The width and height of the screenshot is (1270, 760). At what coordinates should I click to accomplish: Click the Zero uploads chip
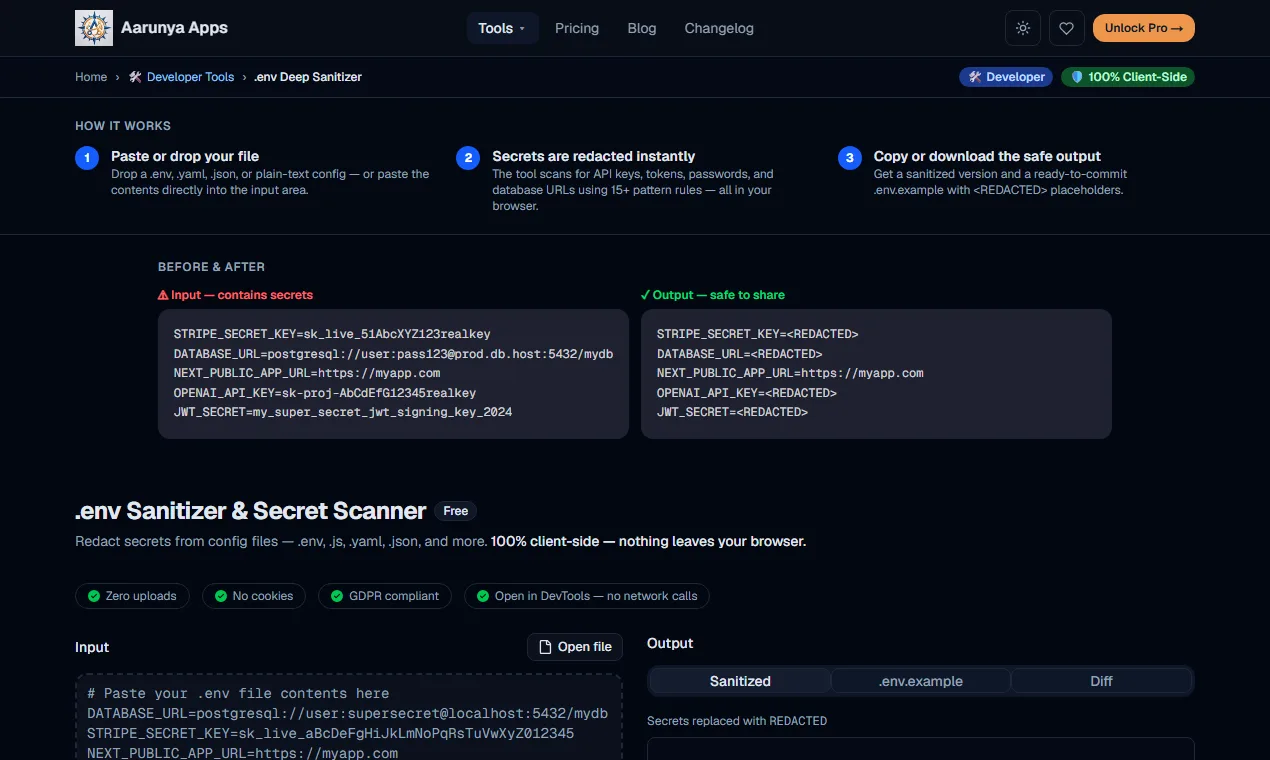click(x=132, y=596)
